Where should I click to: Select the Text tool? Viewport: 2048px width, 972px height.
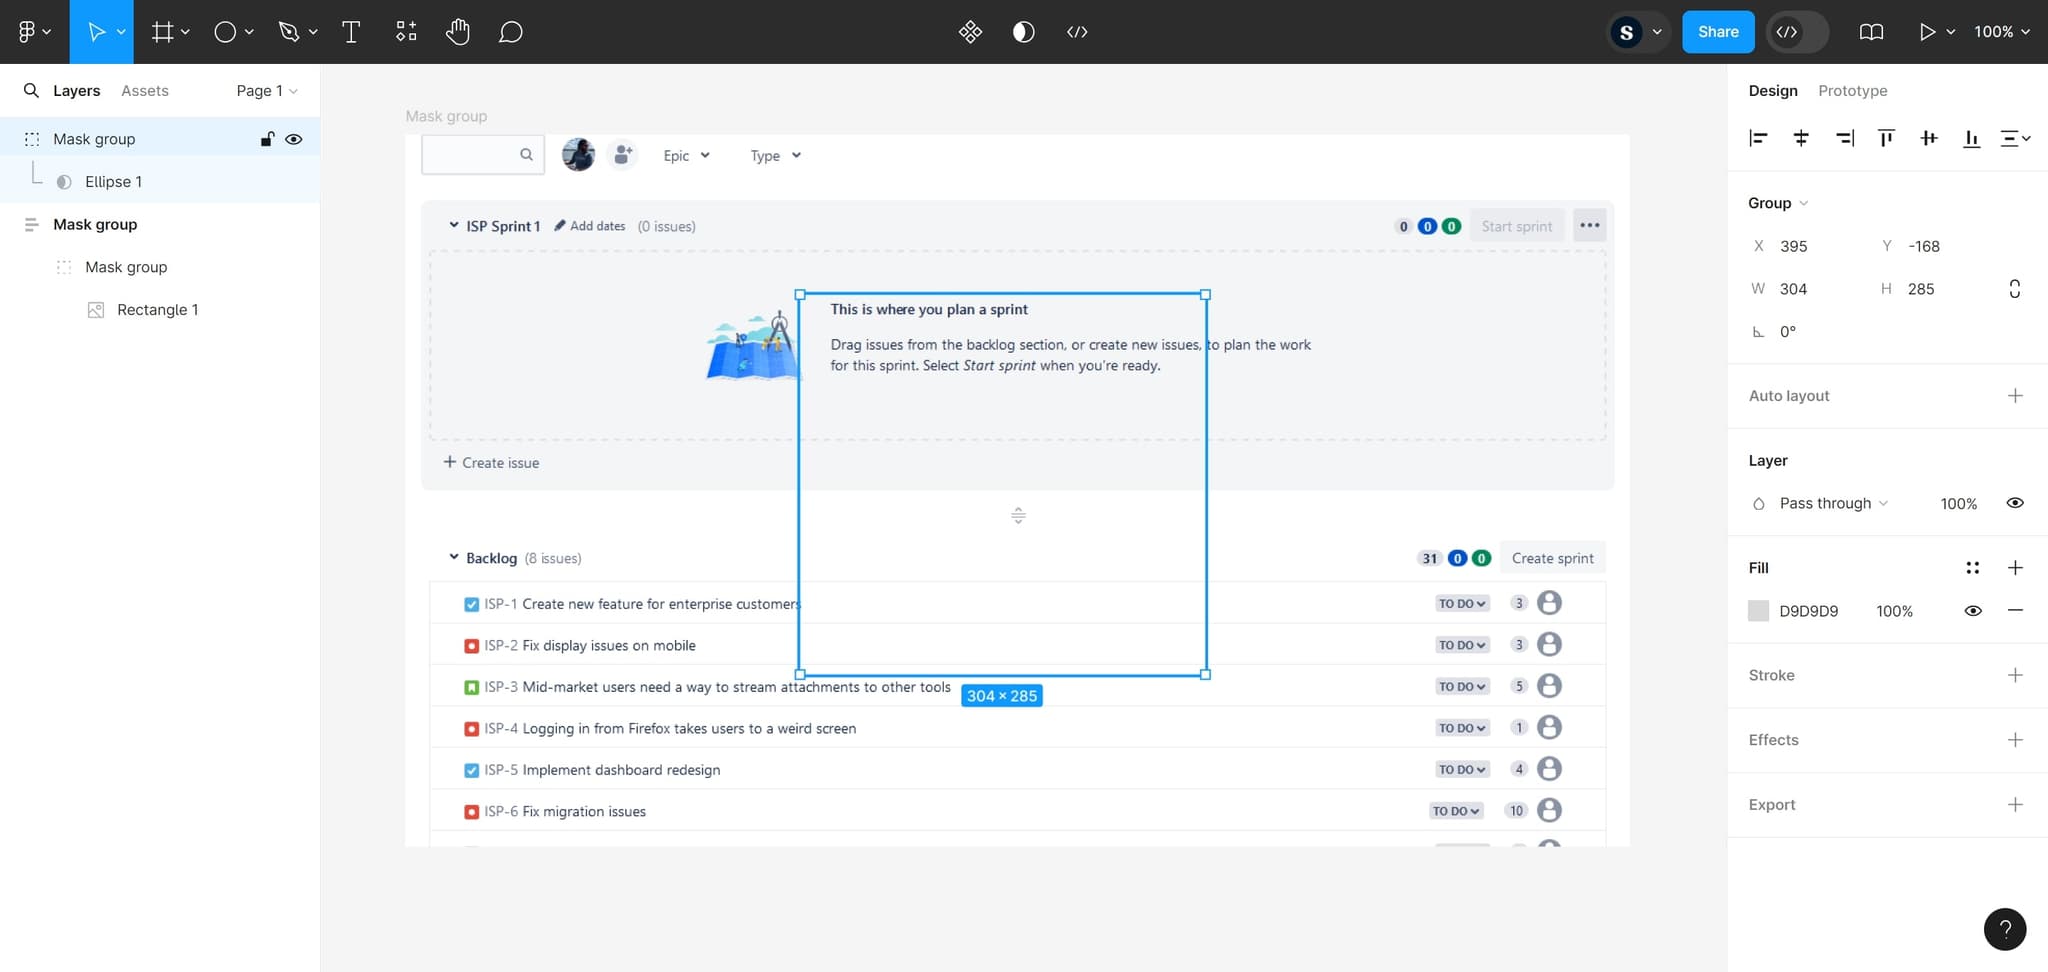click(351, 32)
